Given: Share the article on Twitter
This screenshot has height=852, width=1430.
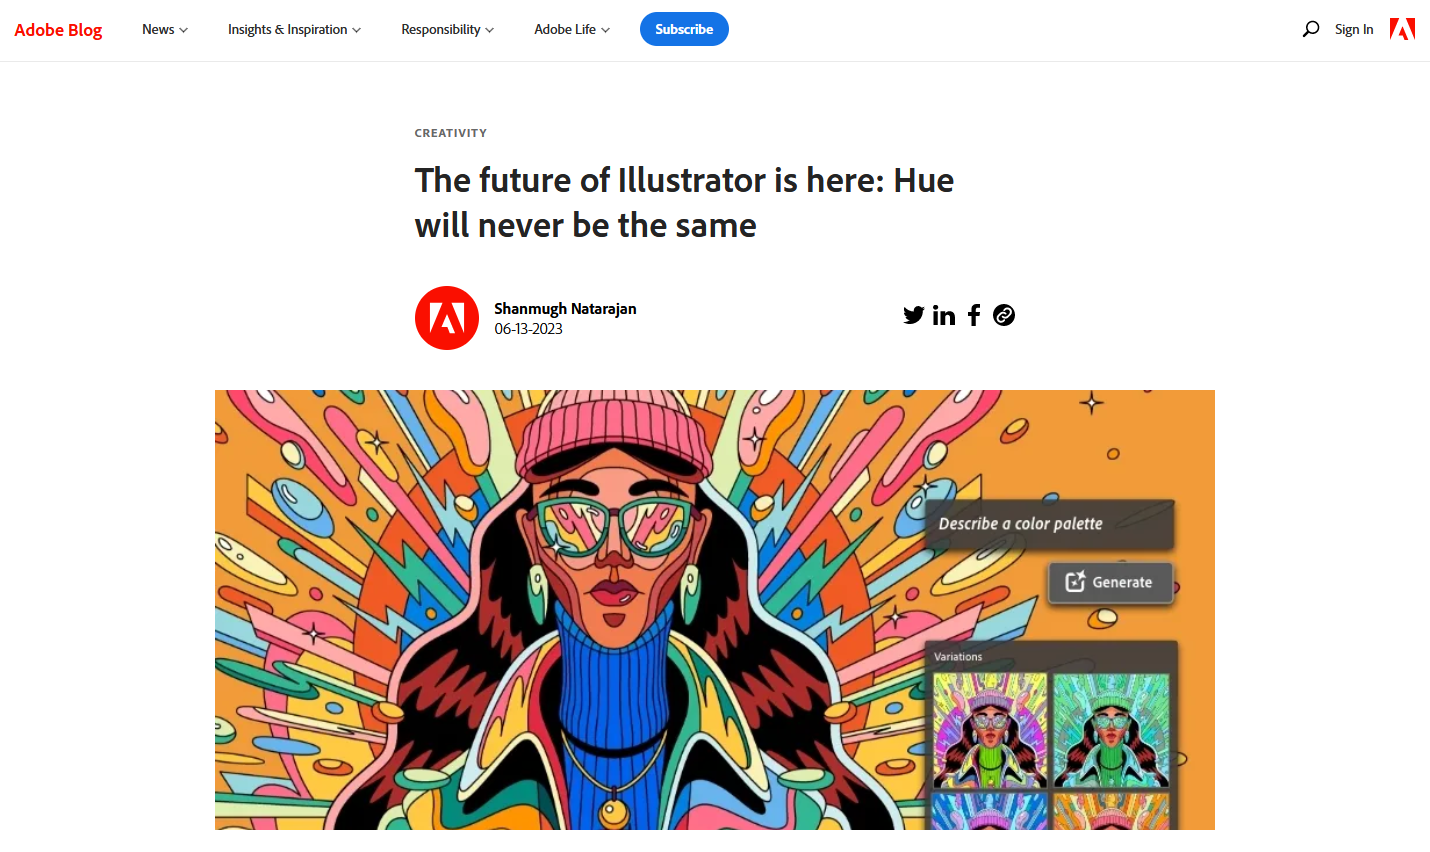Looking at the screenshot, I should coord(914,315).
